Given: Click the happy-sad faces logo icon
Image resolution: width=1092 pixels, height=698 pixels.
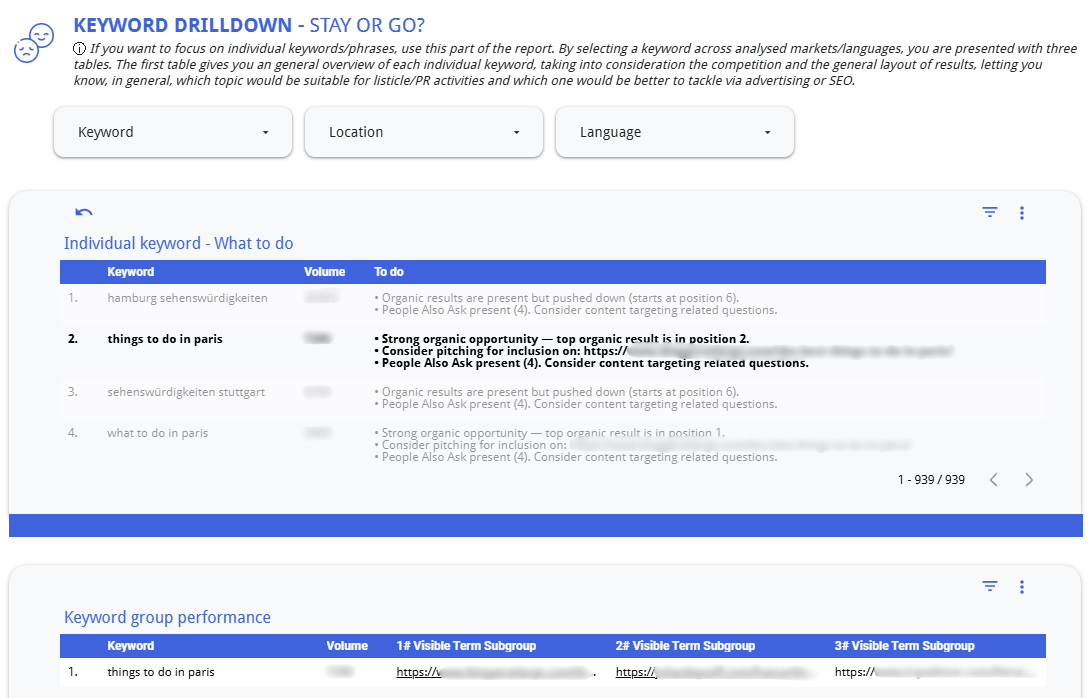Looking at the screenshot, I should (x=33, y=43).
